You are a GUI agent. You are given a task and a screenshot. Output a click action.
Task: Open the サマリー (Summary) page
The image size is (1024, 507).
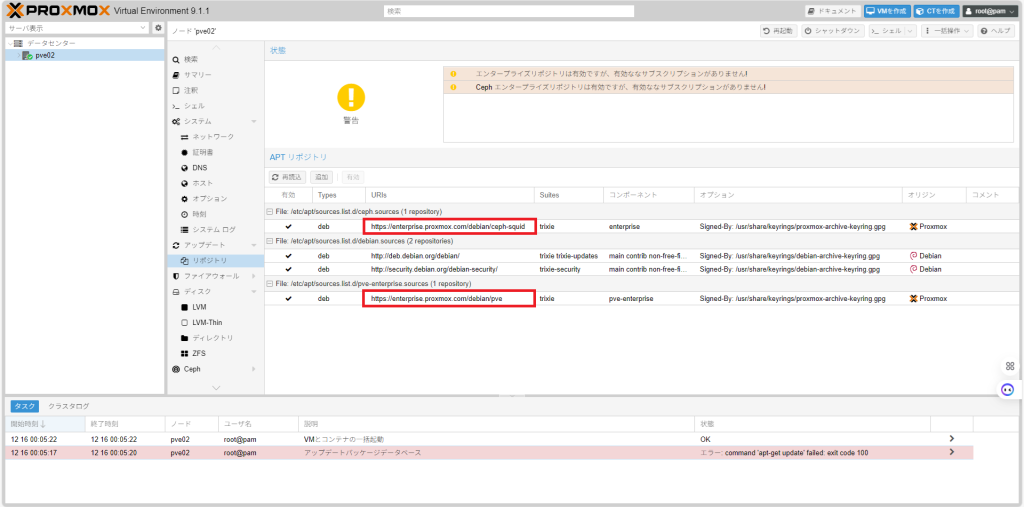(197, 75)
